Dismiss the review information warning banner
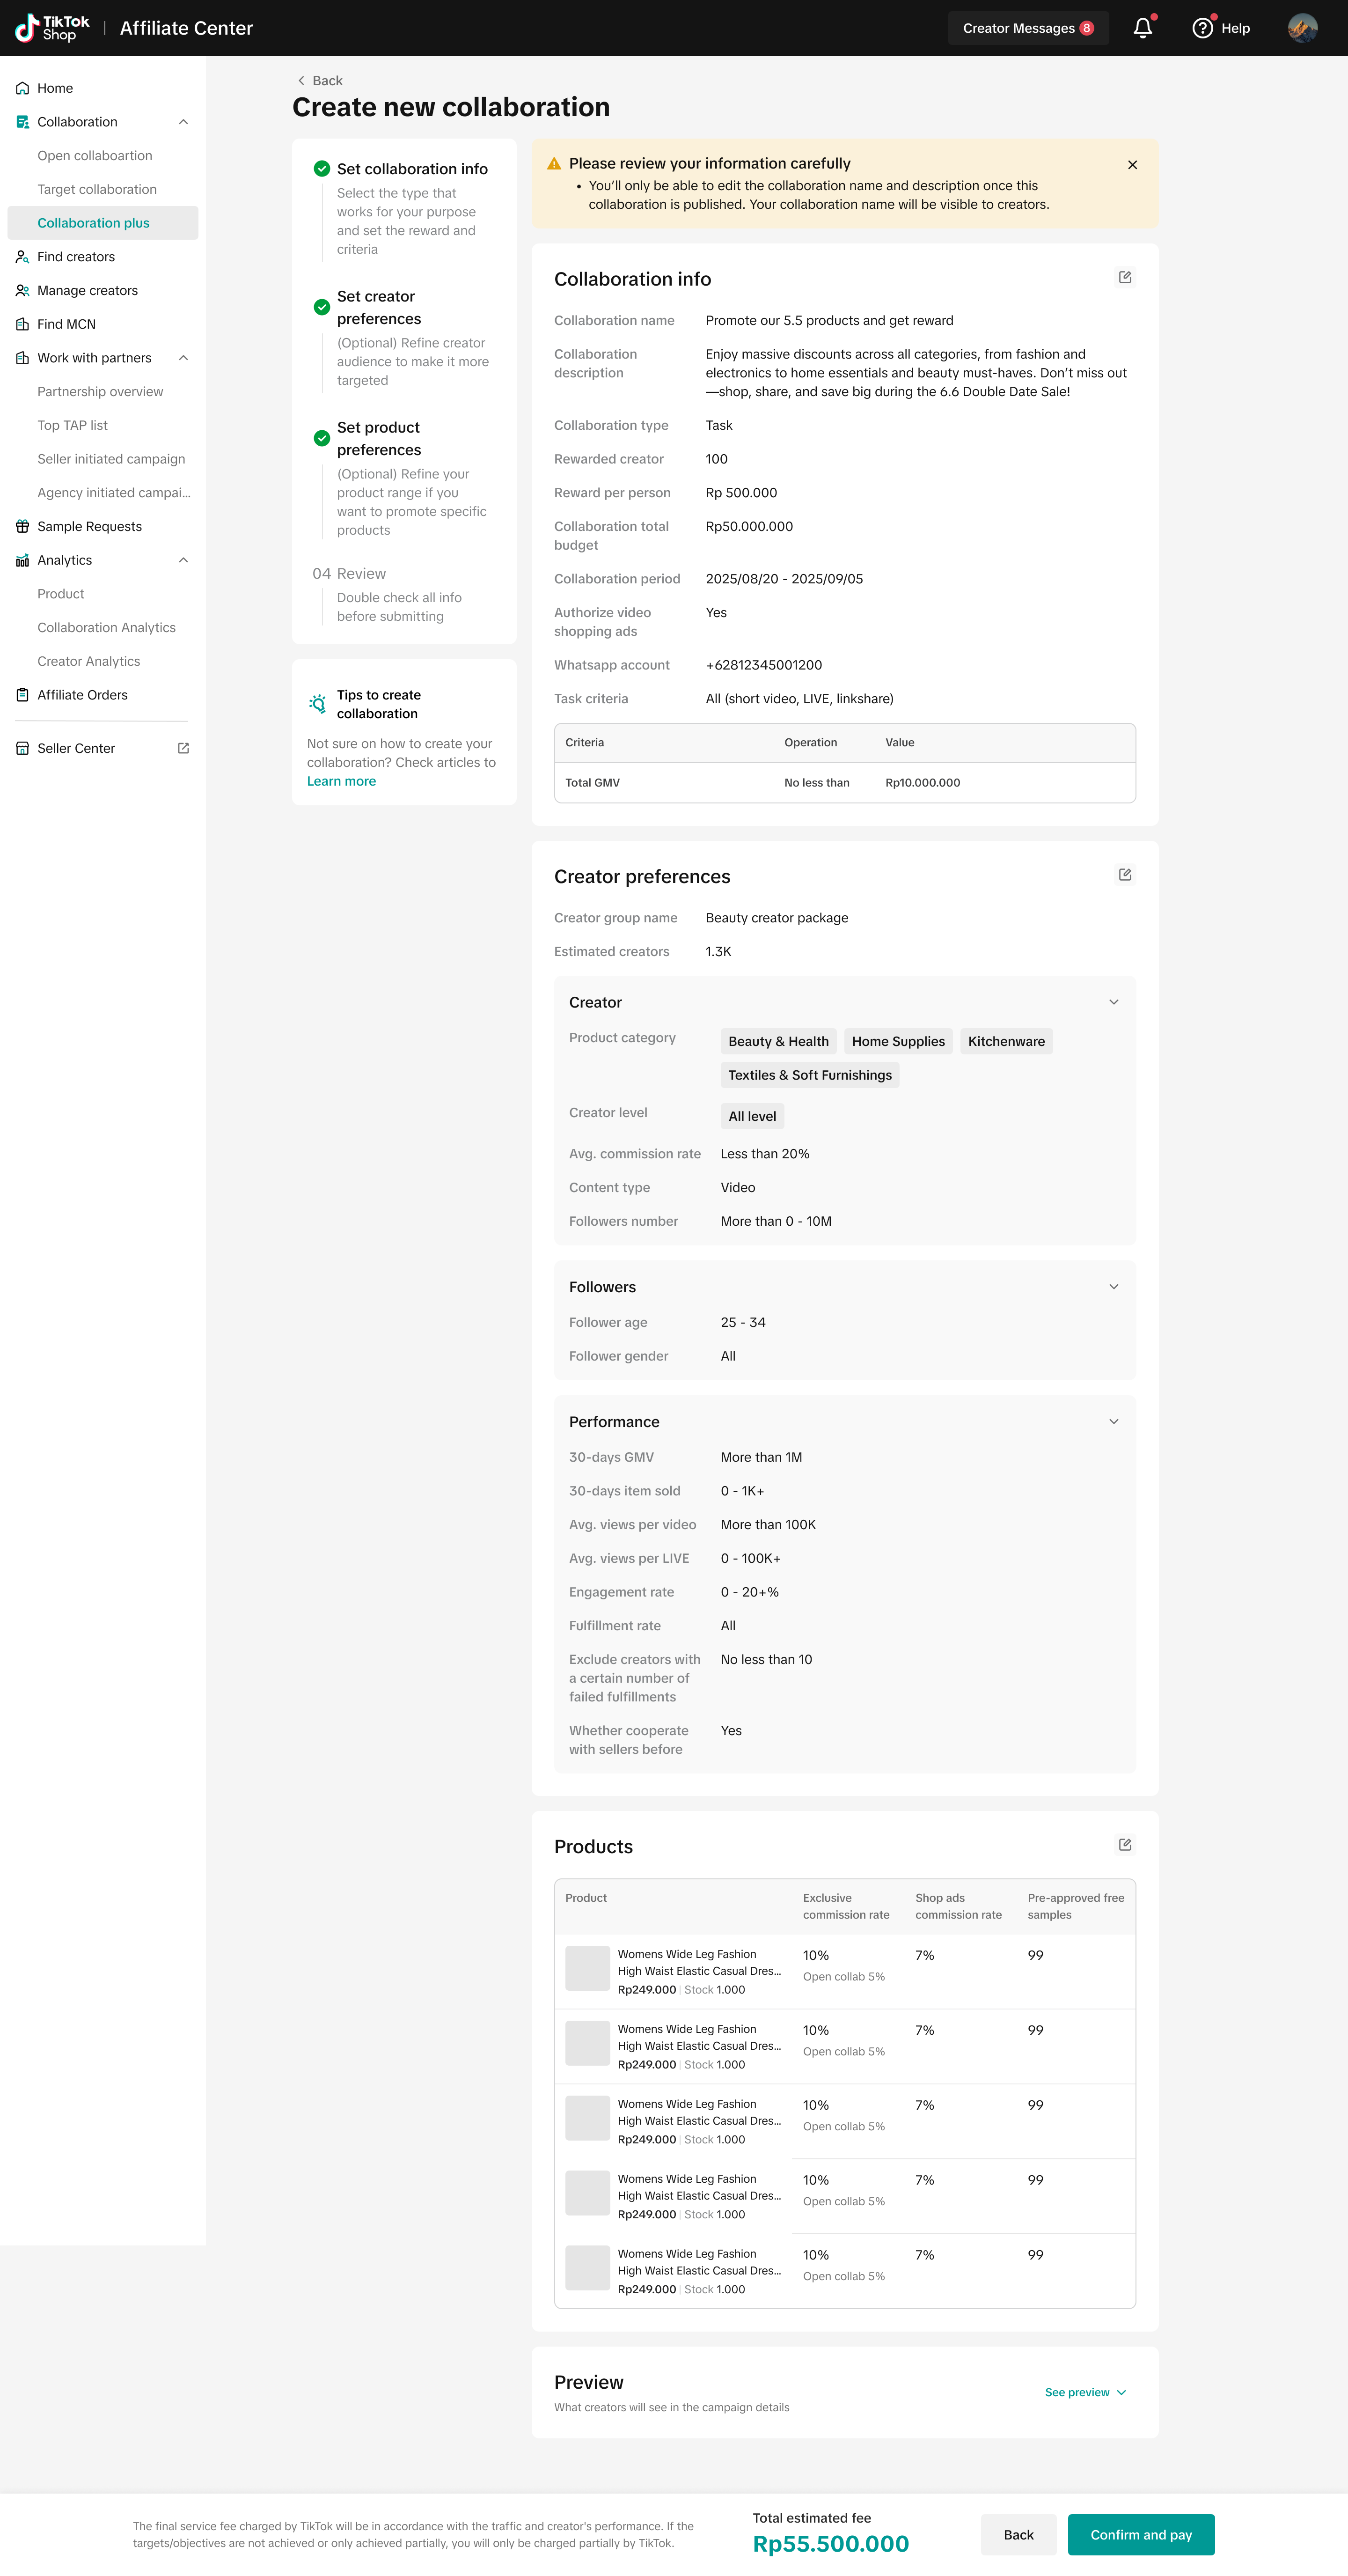This screenshot has width=1348, height=2576. [1132, 165]
